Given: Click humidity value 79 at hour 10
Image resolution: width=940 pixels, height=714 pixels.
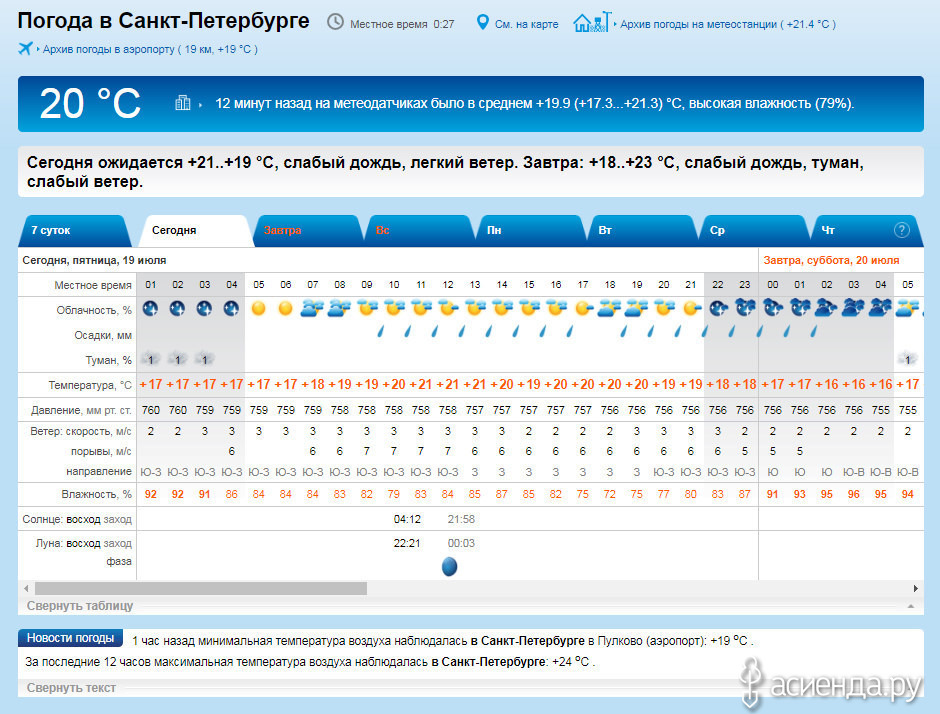Looking at the screenshot, I should (x=394, y=494).
